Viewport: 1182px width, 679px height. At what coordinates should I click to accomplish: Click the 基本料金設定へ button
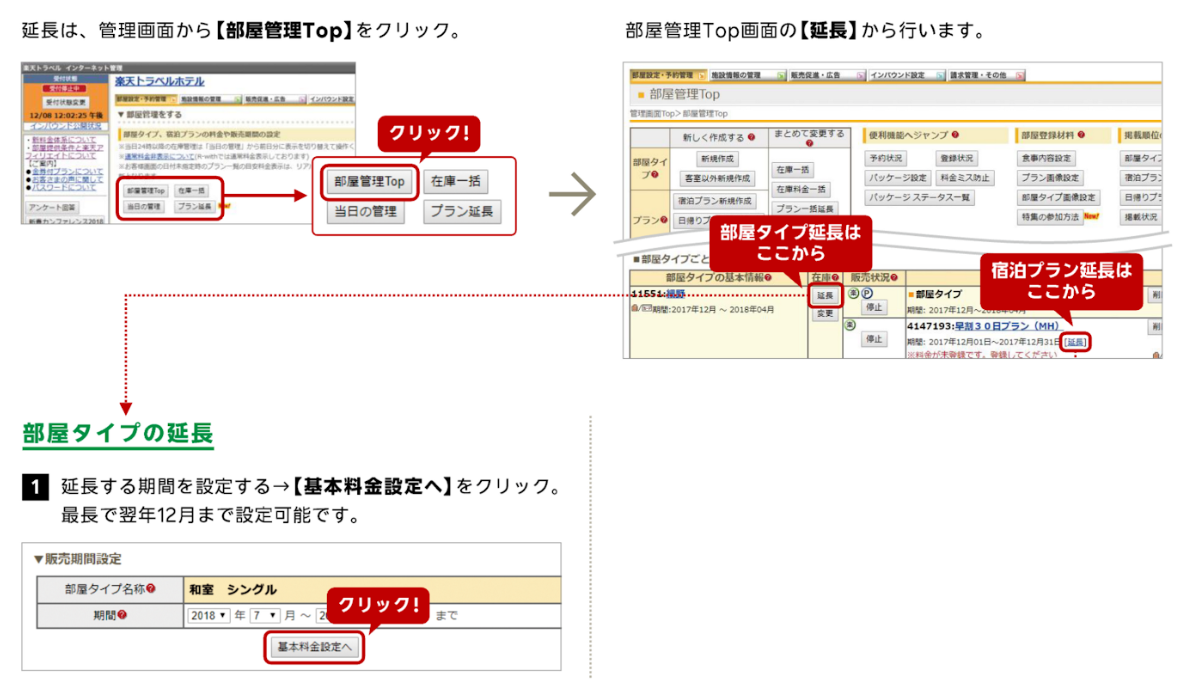[x=315, y=647]
